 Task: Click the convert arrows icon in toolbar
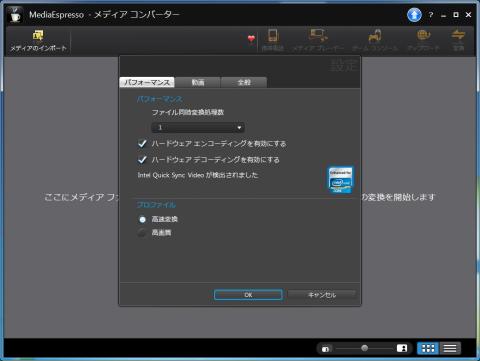pos(458,35)
